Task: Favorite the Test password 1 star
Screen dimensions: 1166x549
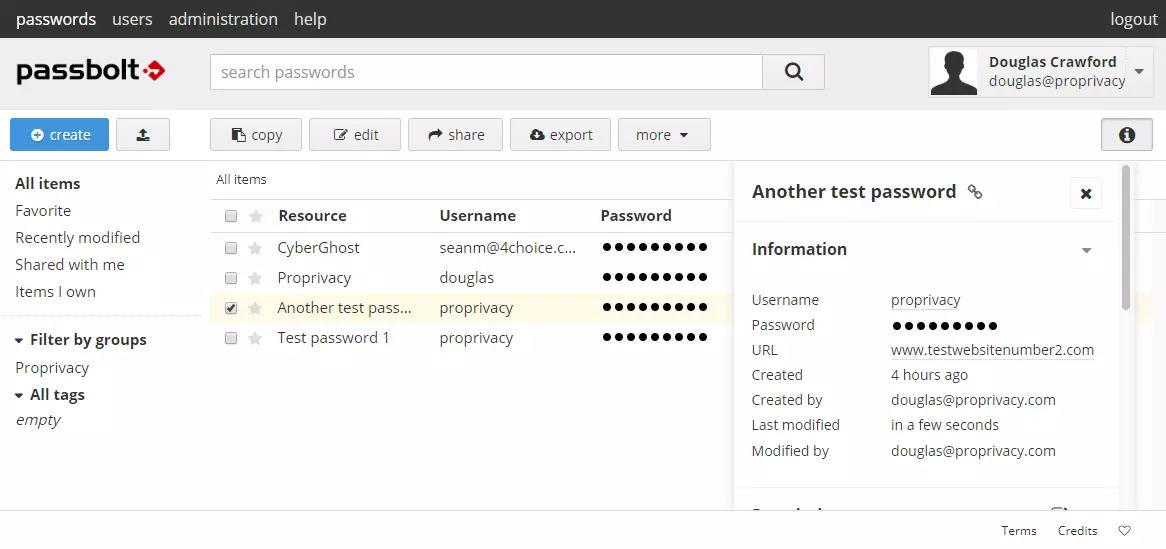Action: pos(255,338)
